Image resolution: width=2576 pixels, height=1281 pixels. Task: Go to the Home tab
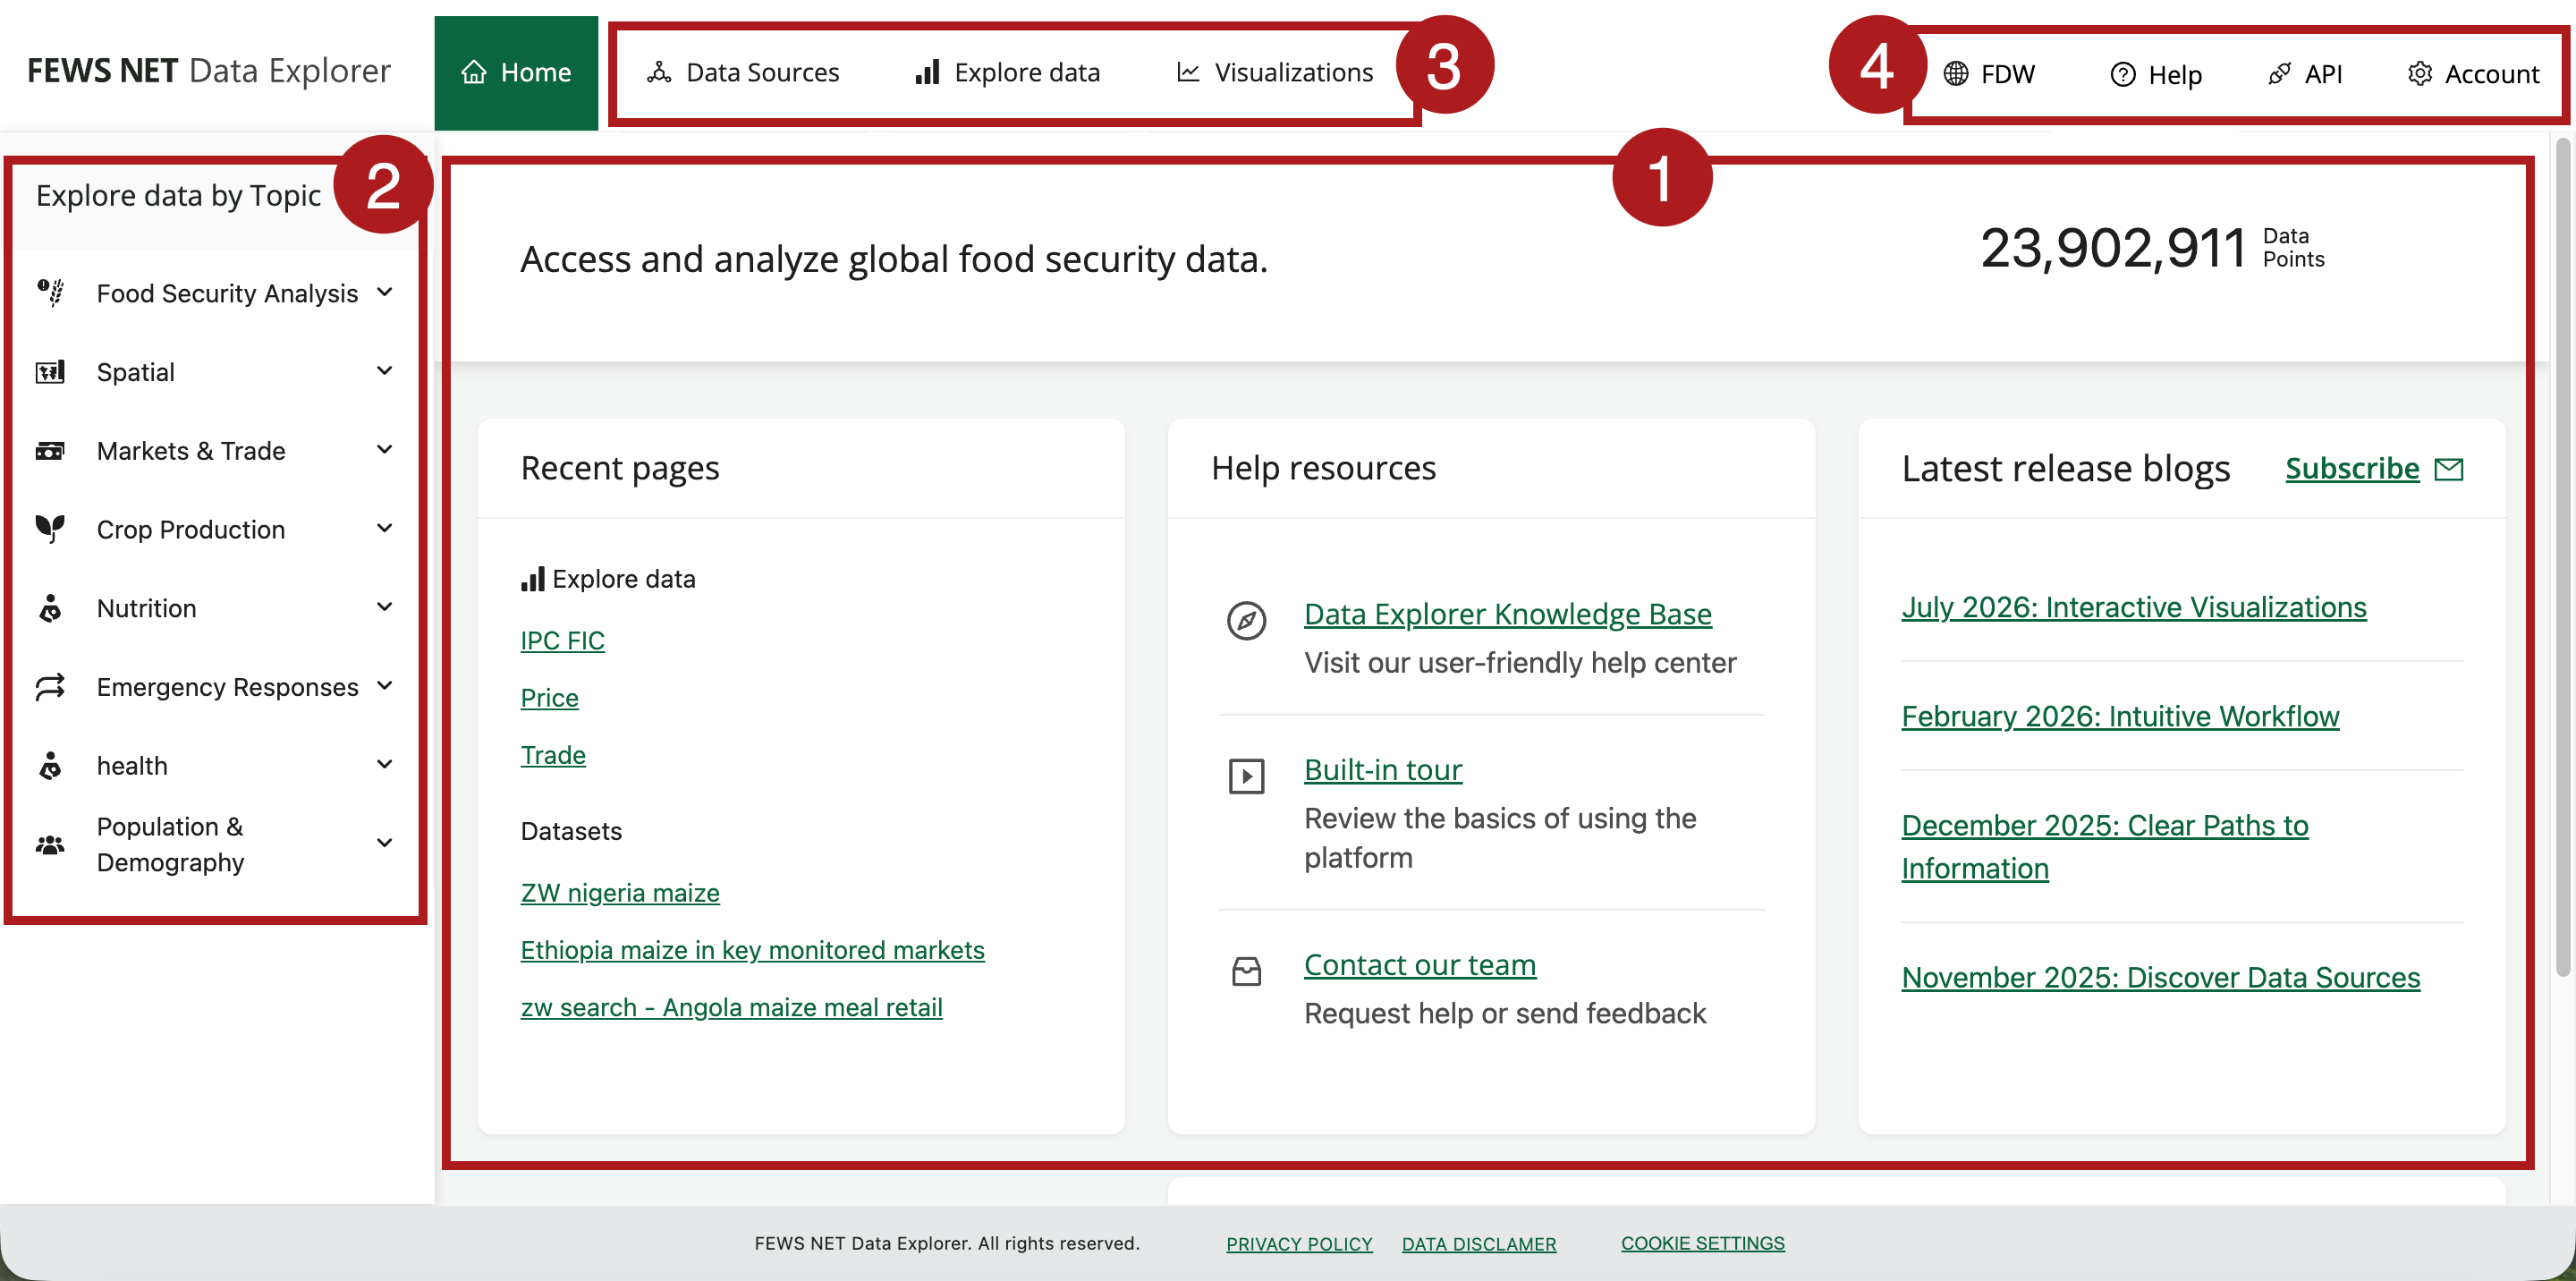[516, 73]
